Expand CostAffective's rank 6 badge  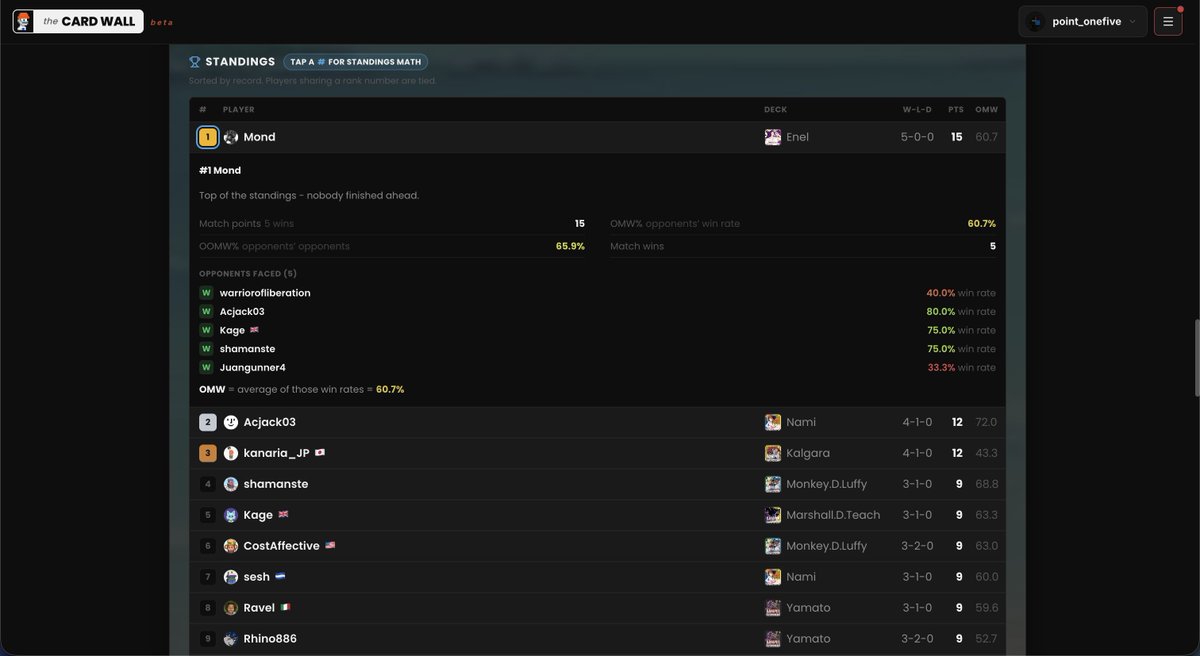pos(208,546)
